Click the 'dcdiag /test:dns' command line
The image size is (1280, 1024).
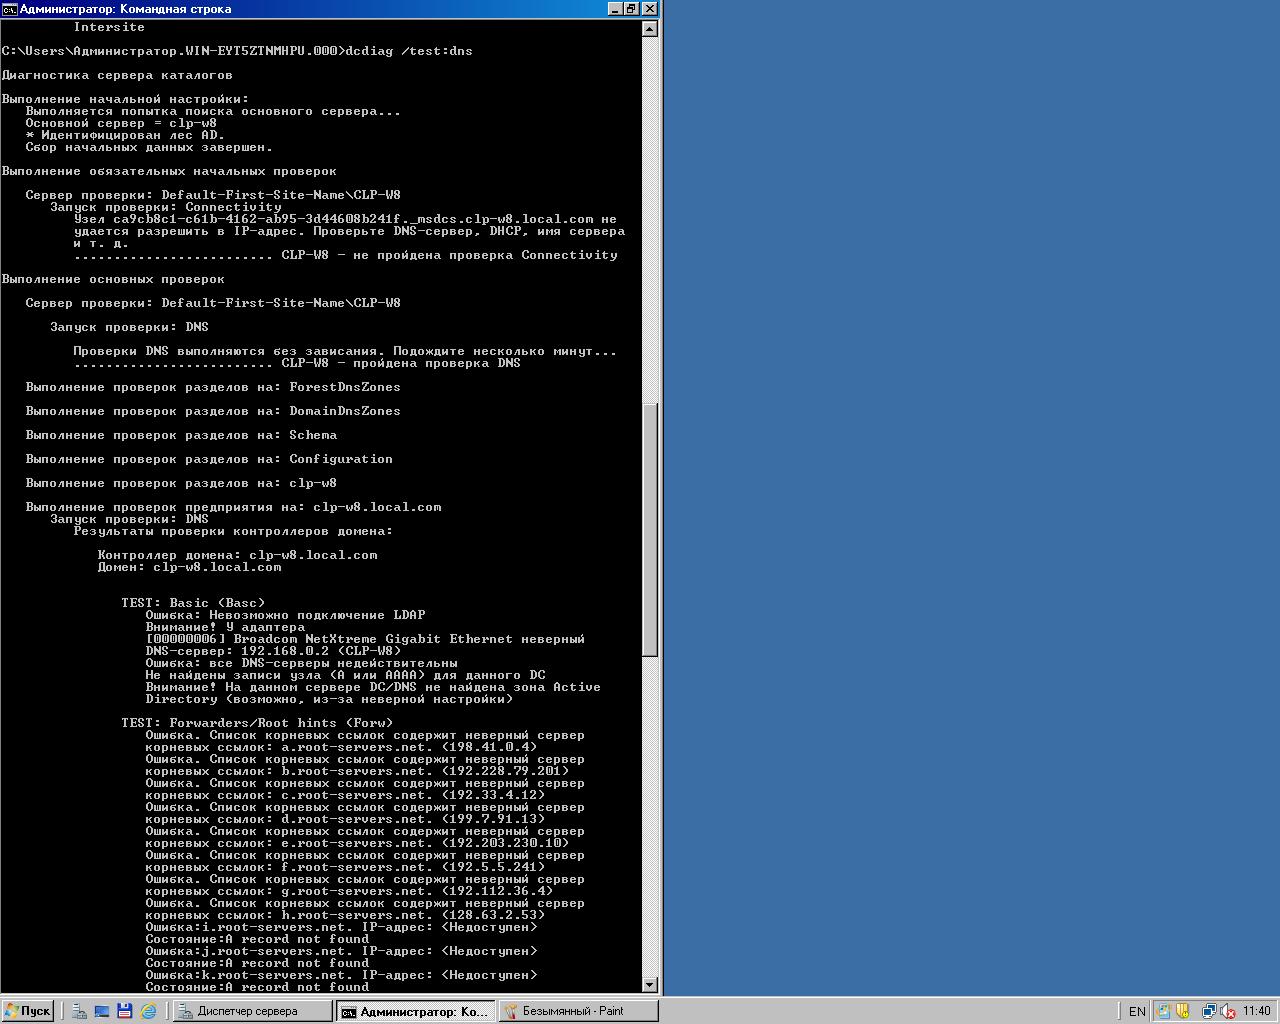(237, 51)
